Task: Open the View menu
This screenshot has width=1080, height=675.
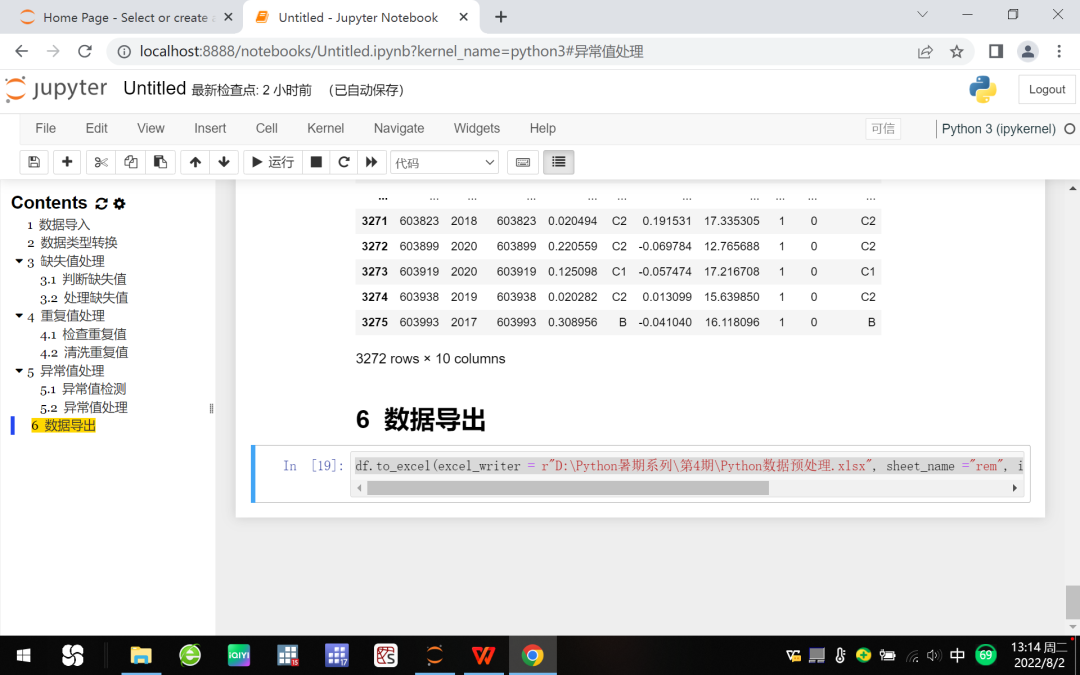Action: [x=151, y=128]
